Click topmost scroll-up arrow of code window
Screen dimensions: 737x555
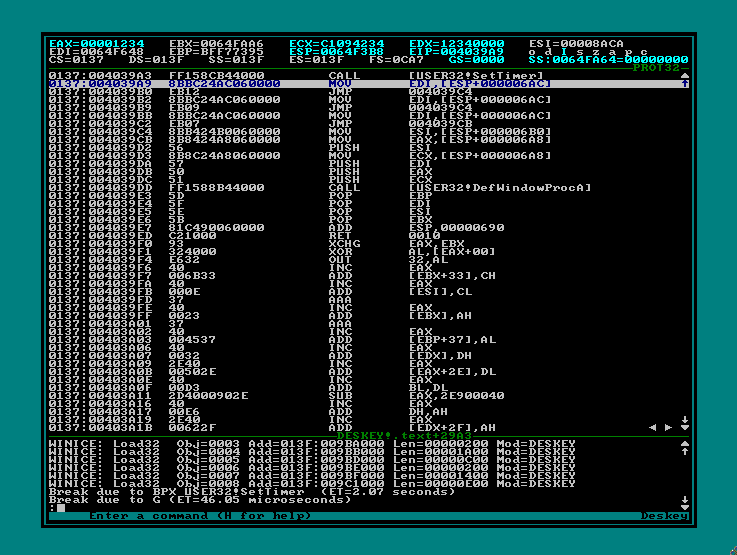pyautogui.click(x=684, y=75)
